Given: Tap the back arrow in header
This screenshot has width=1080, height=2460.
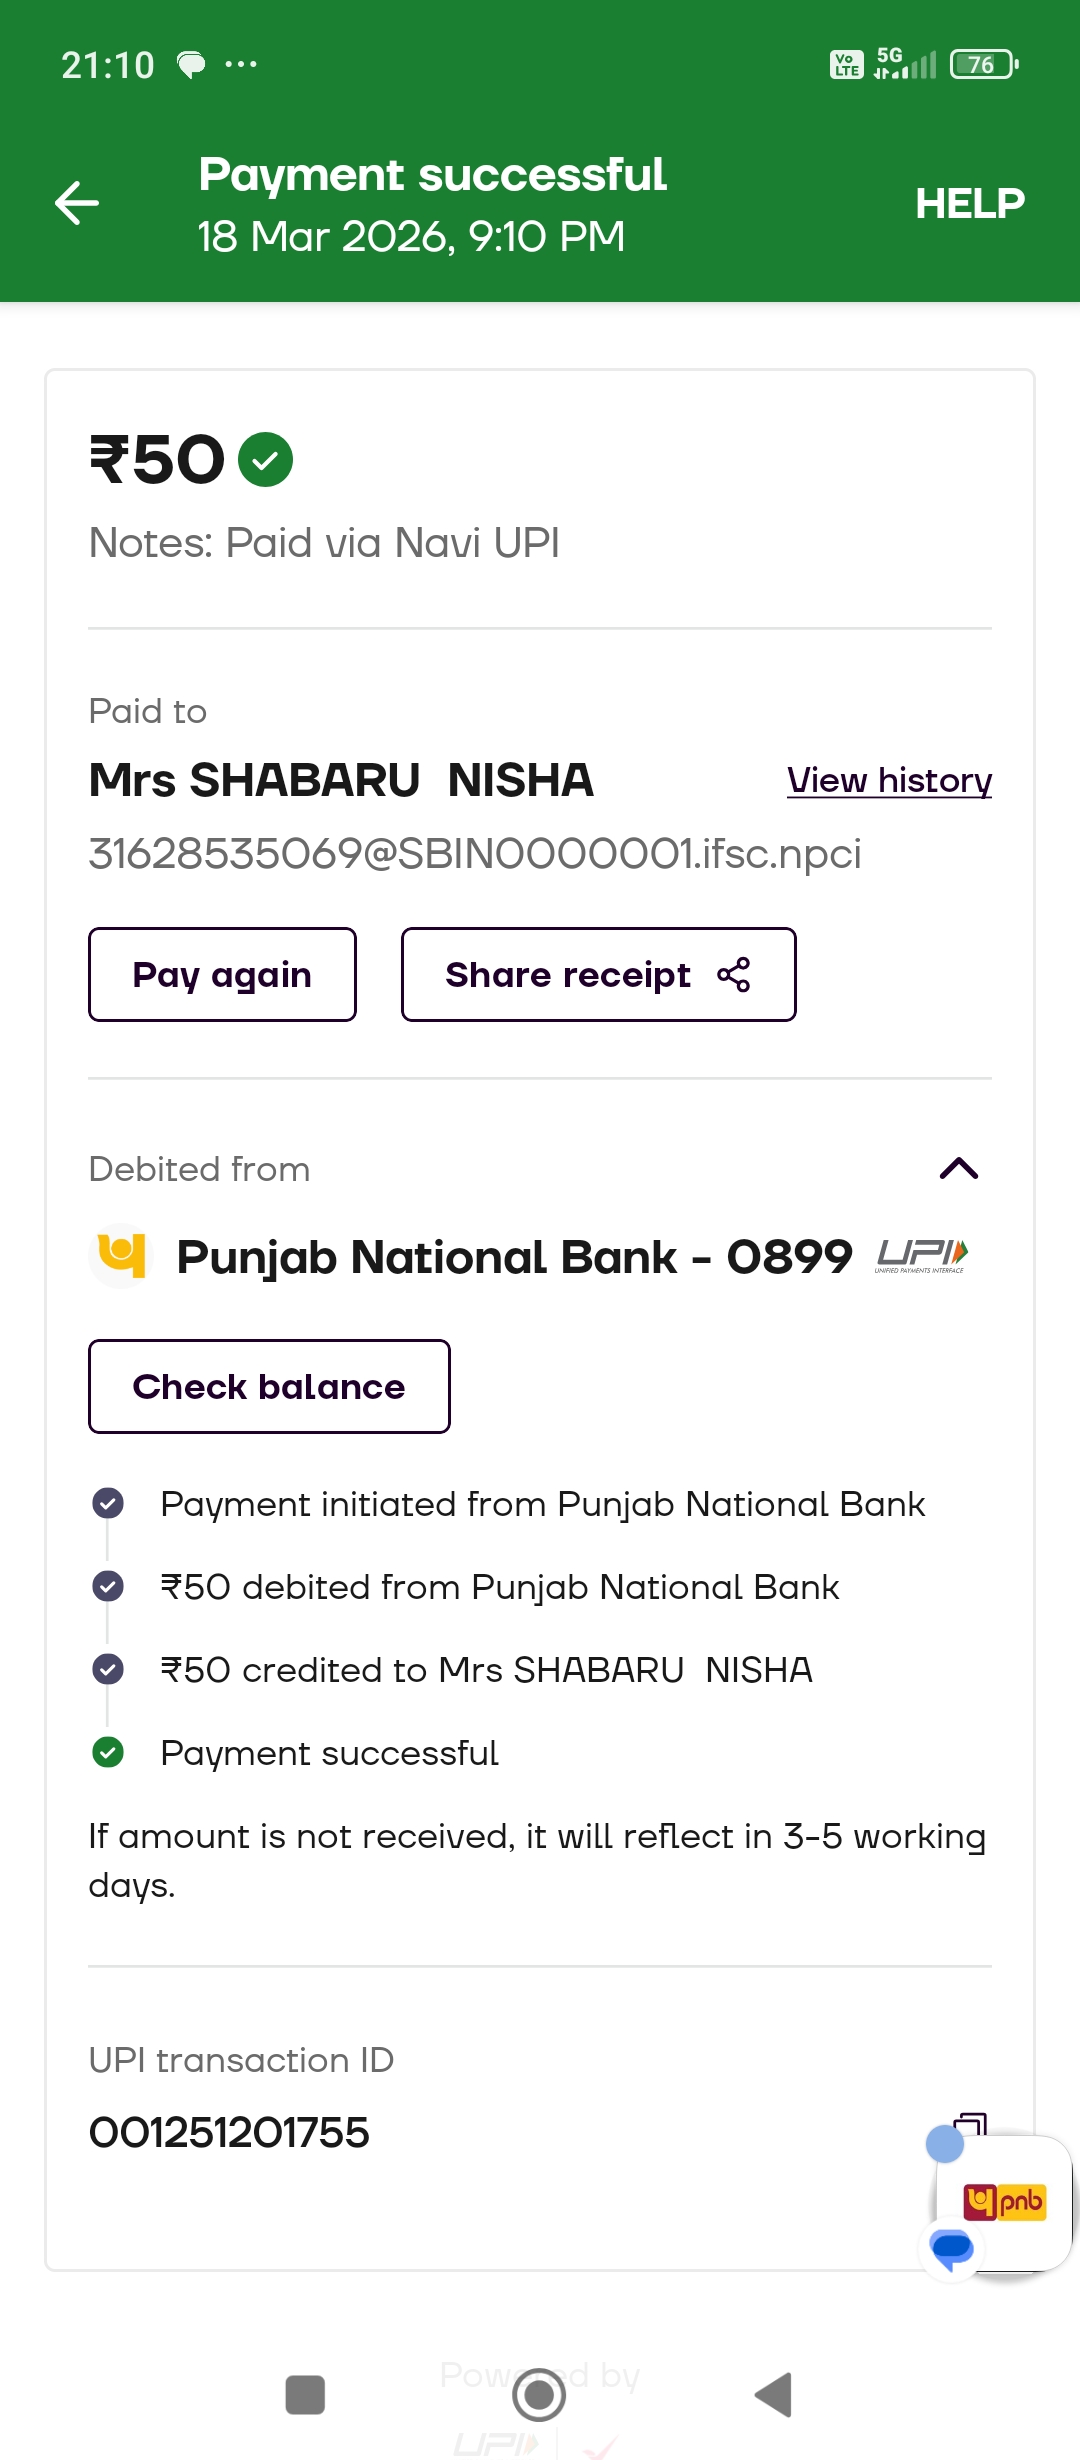Looking at the screenshot, I should point(77,203).
